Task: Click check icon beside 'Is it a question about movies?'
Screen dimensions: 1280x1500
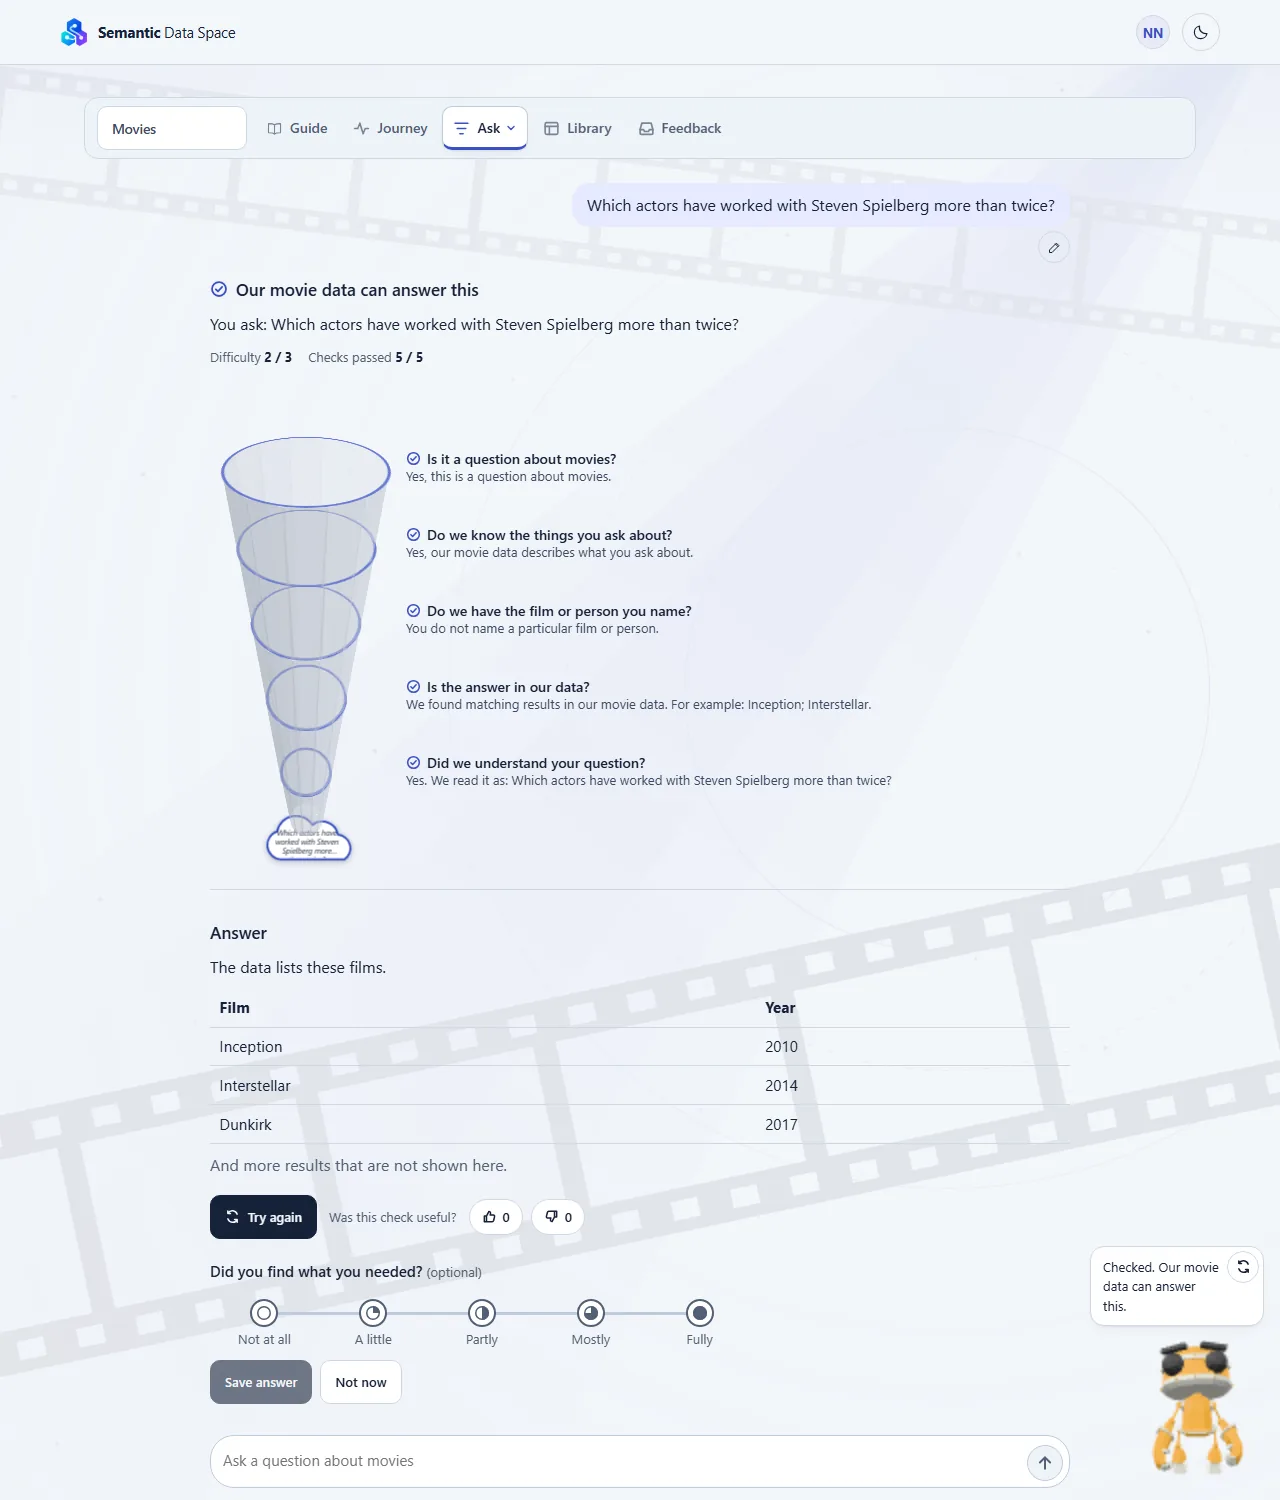Action: click(413, 459)
